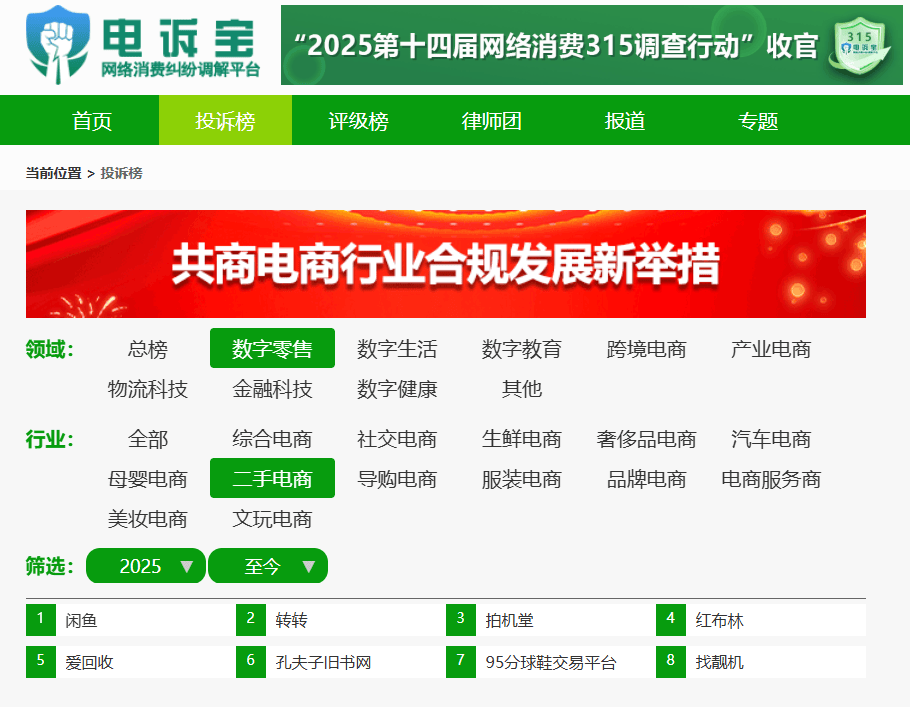Go to the 首页 navigation tab
The width and height of the screenshot is (910, 707).
(92, 121)
